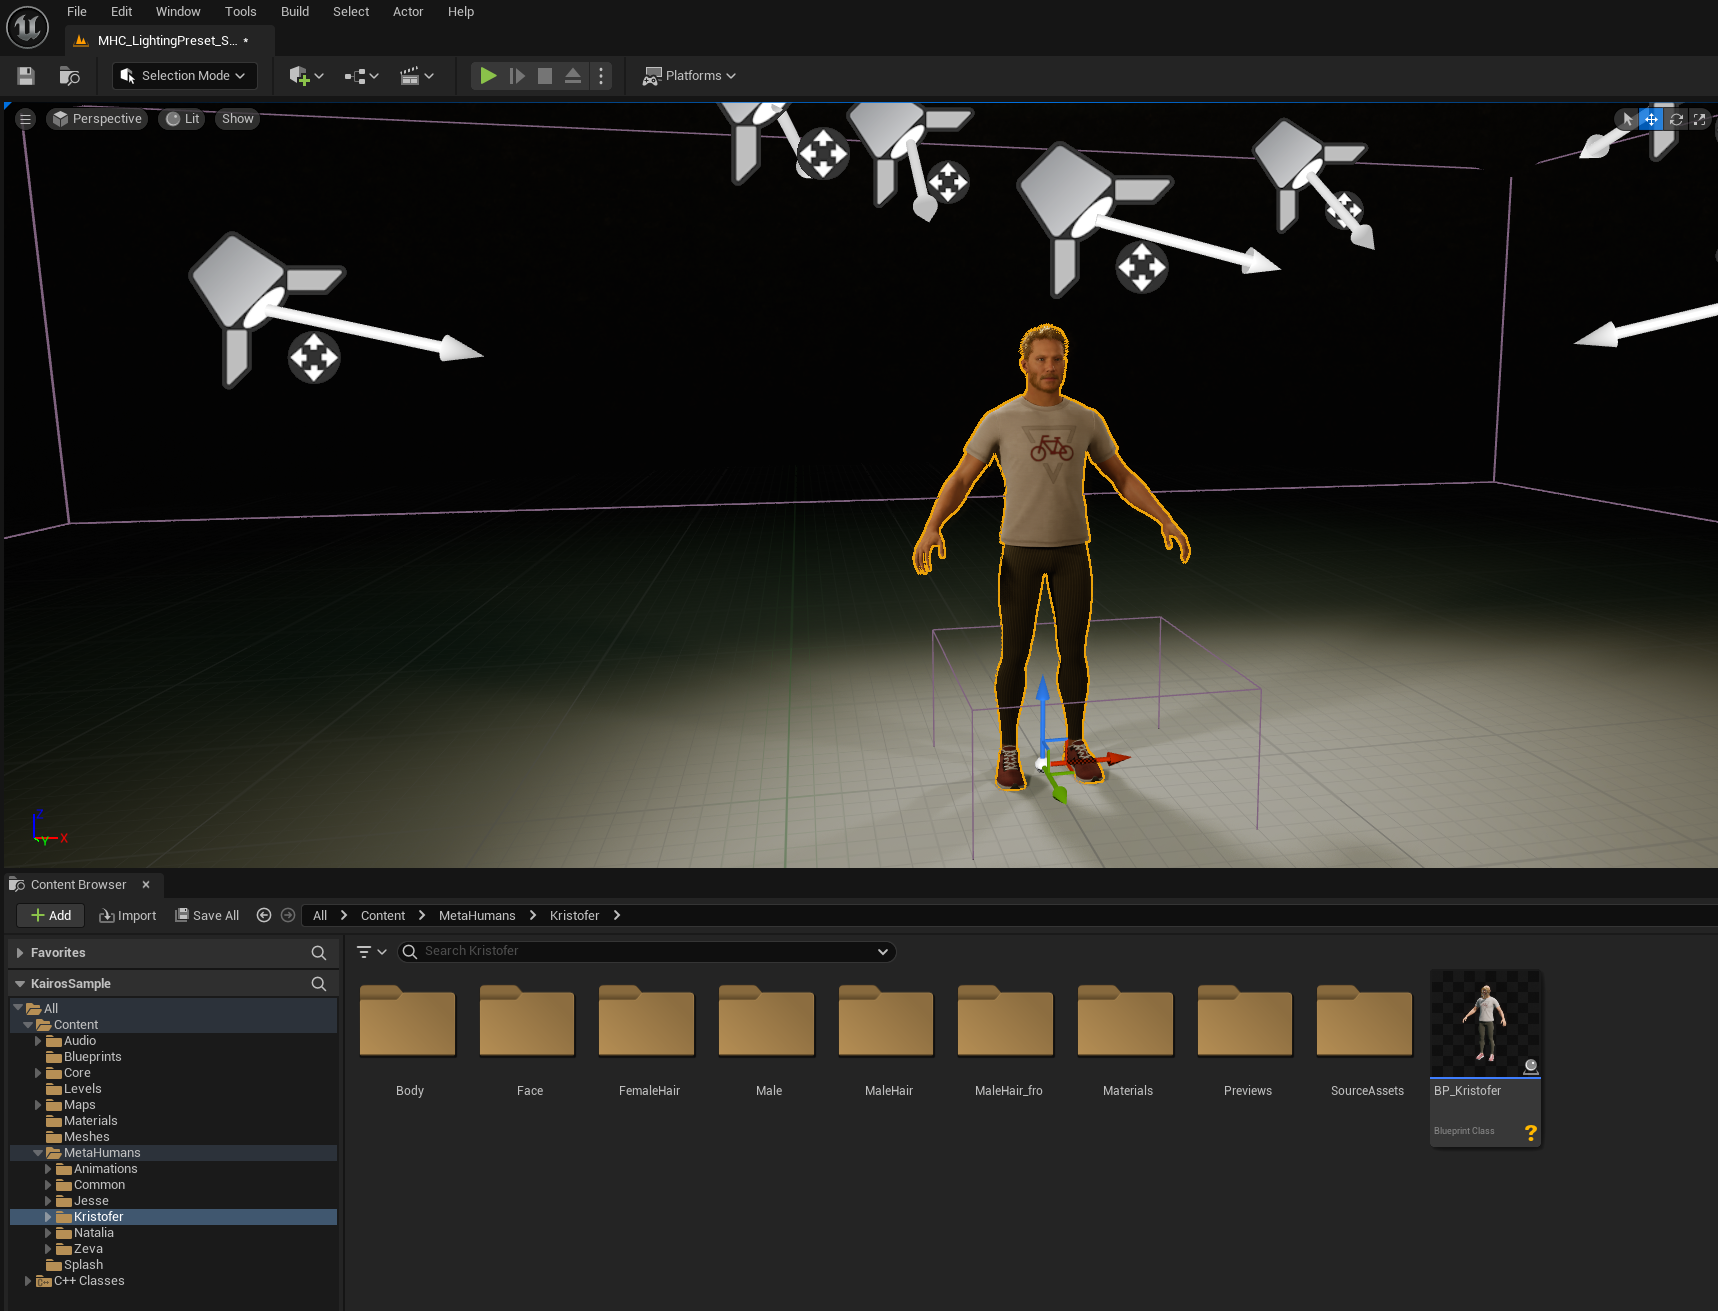Open Selection Mode dropdown
Screen dimensions: 1718x1311
[185, 76]
